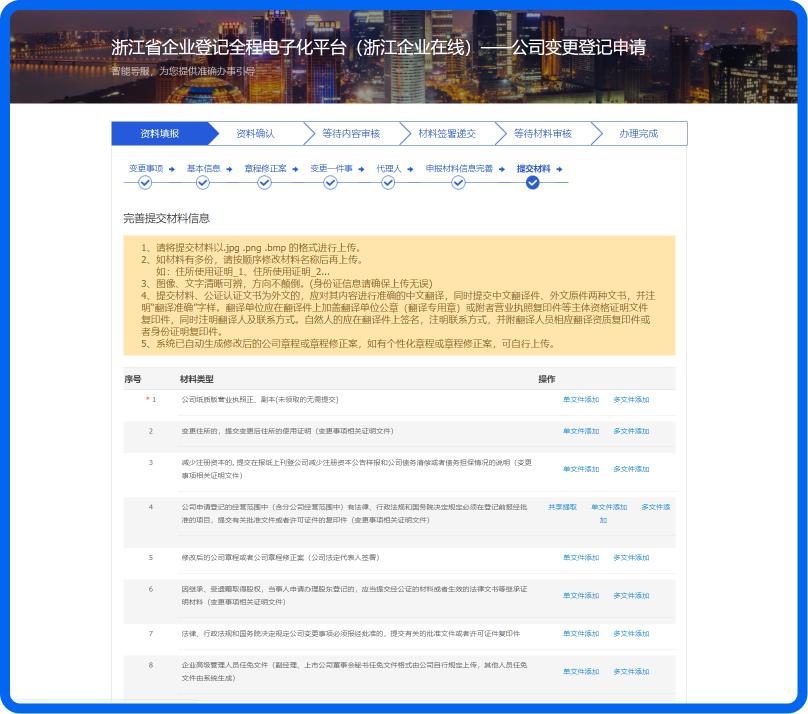This screenshot has height=714, width=808.
Task: Go to the 材料签署递交 step
Action: coord(446,134)
